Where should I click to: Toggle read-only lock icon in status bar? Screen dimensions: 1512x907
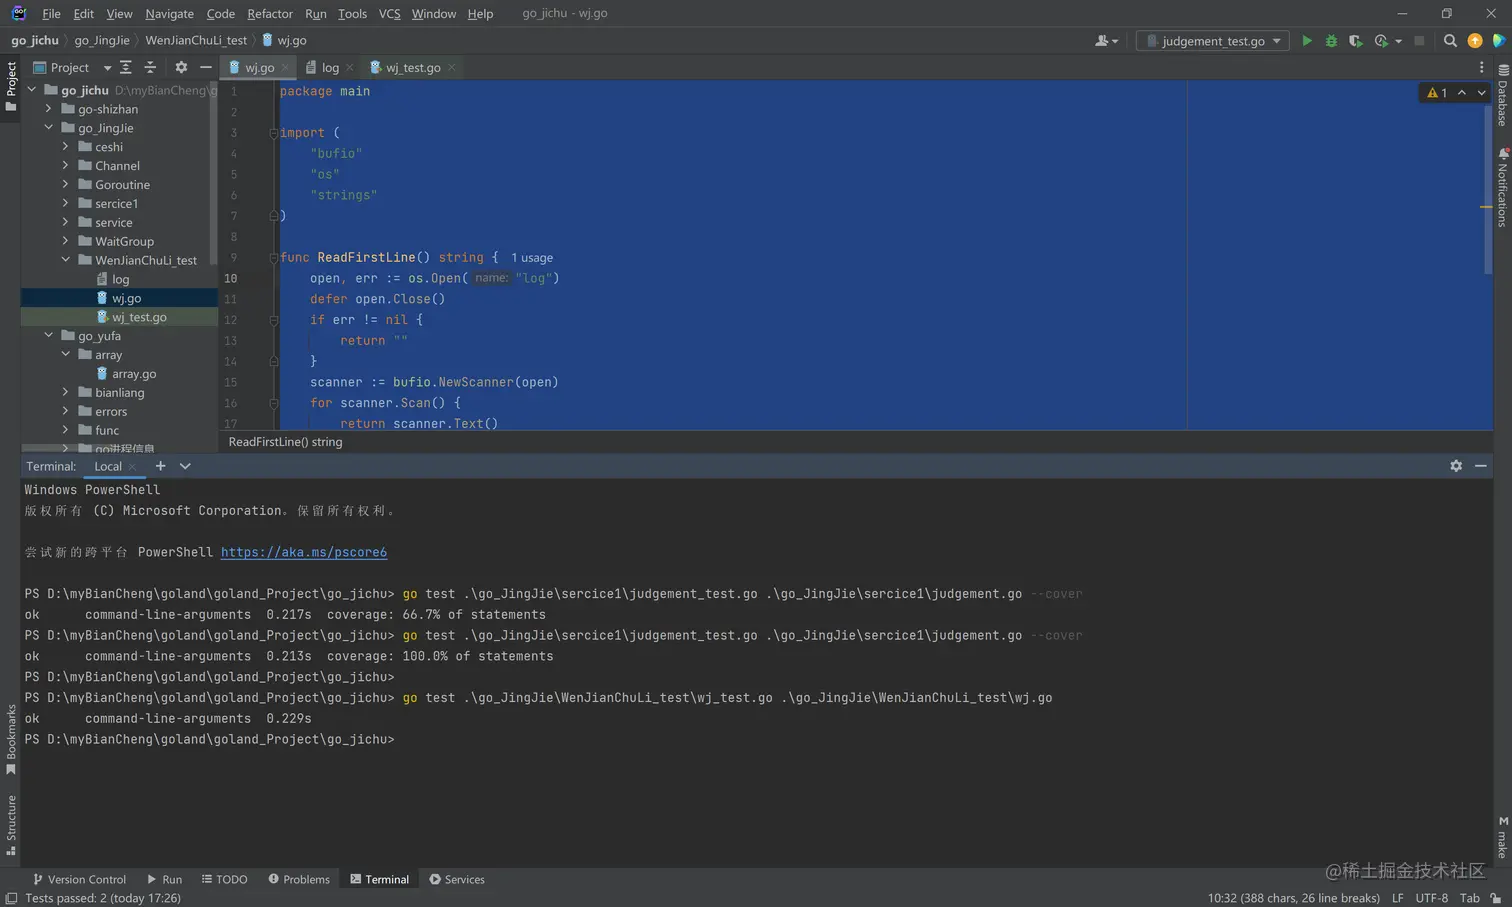1496,898
